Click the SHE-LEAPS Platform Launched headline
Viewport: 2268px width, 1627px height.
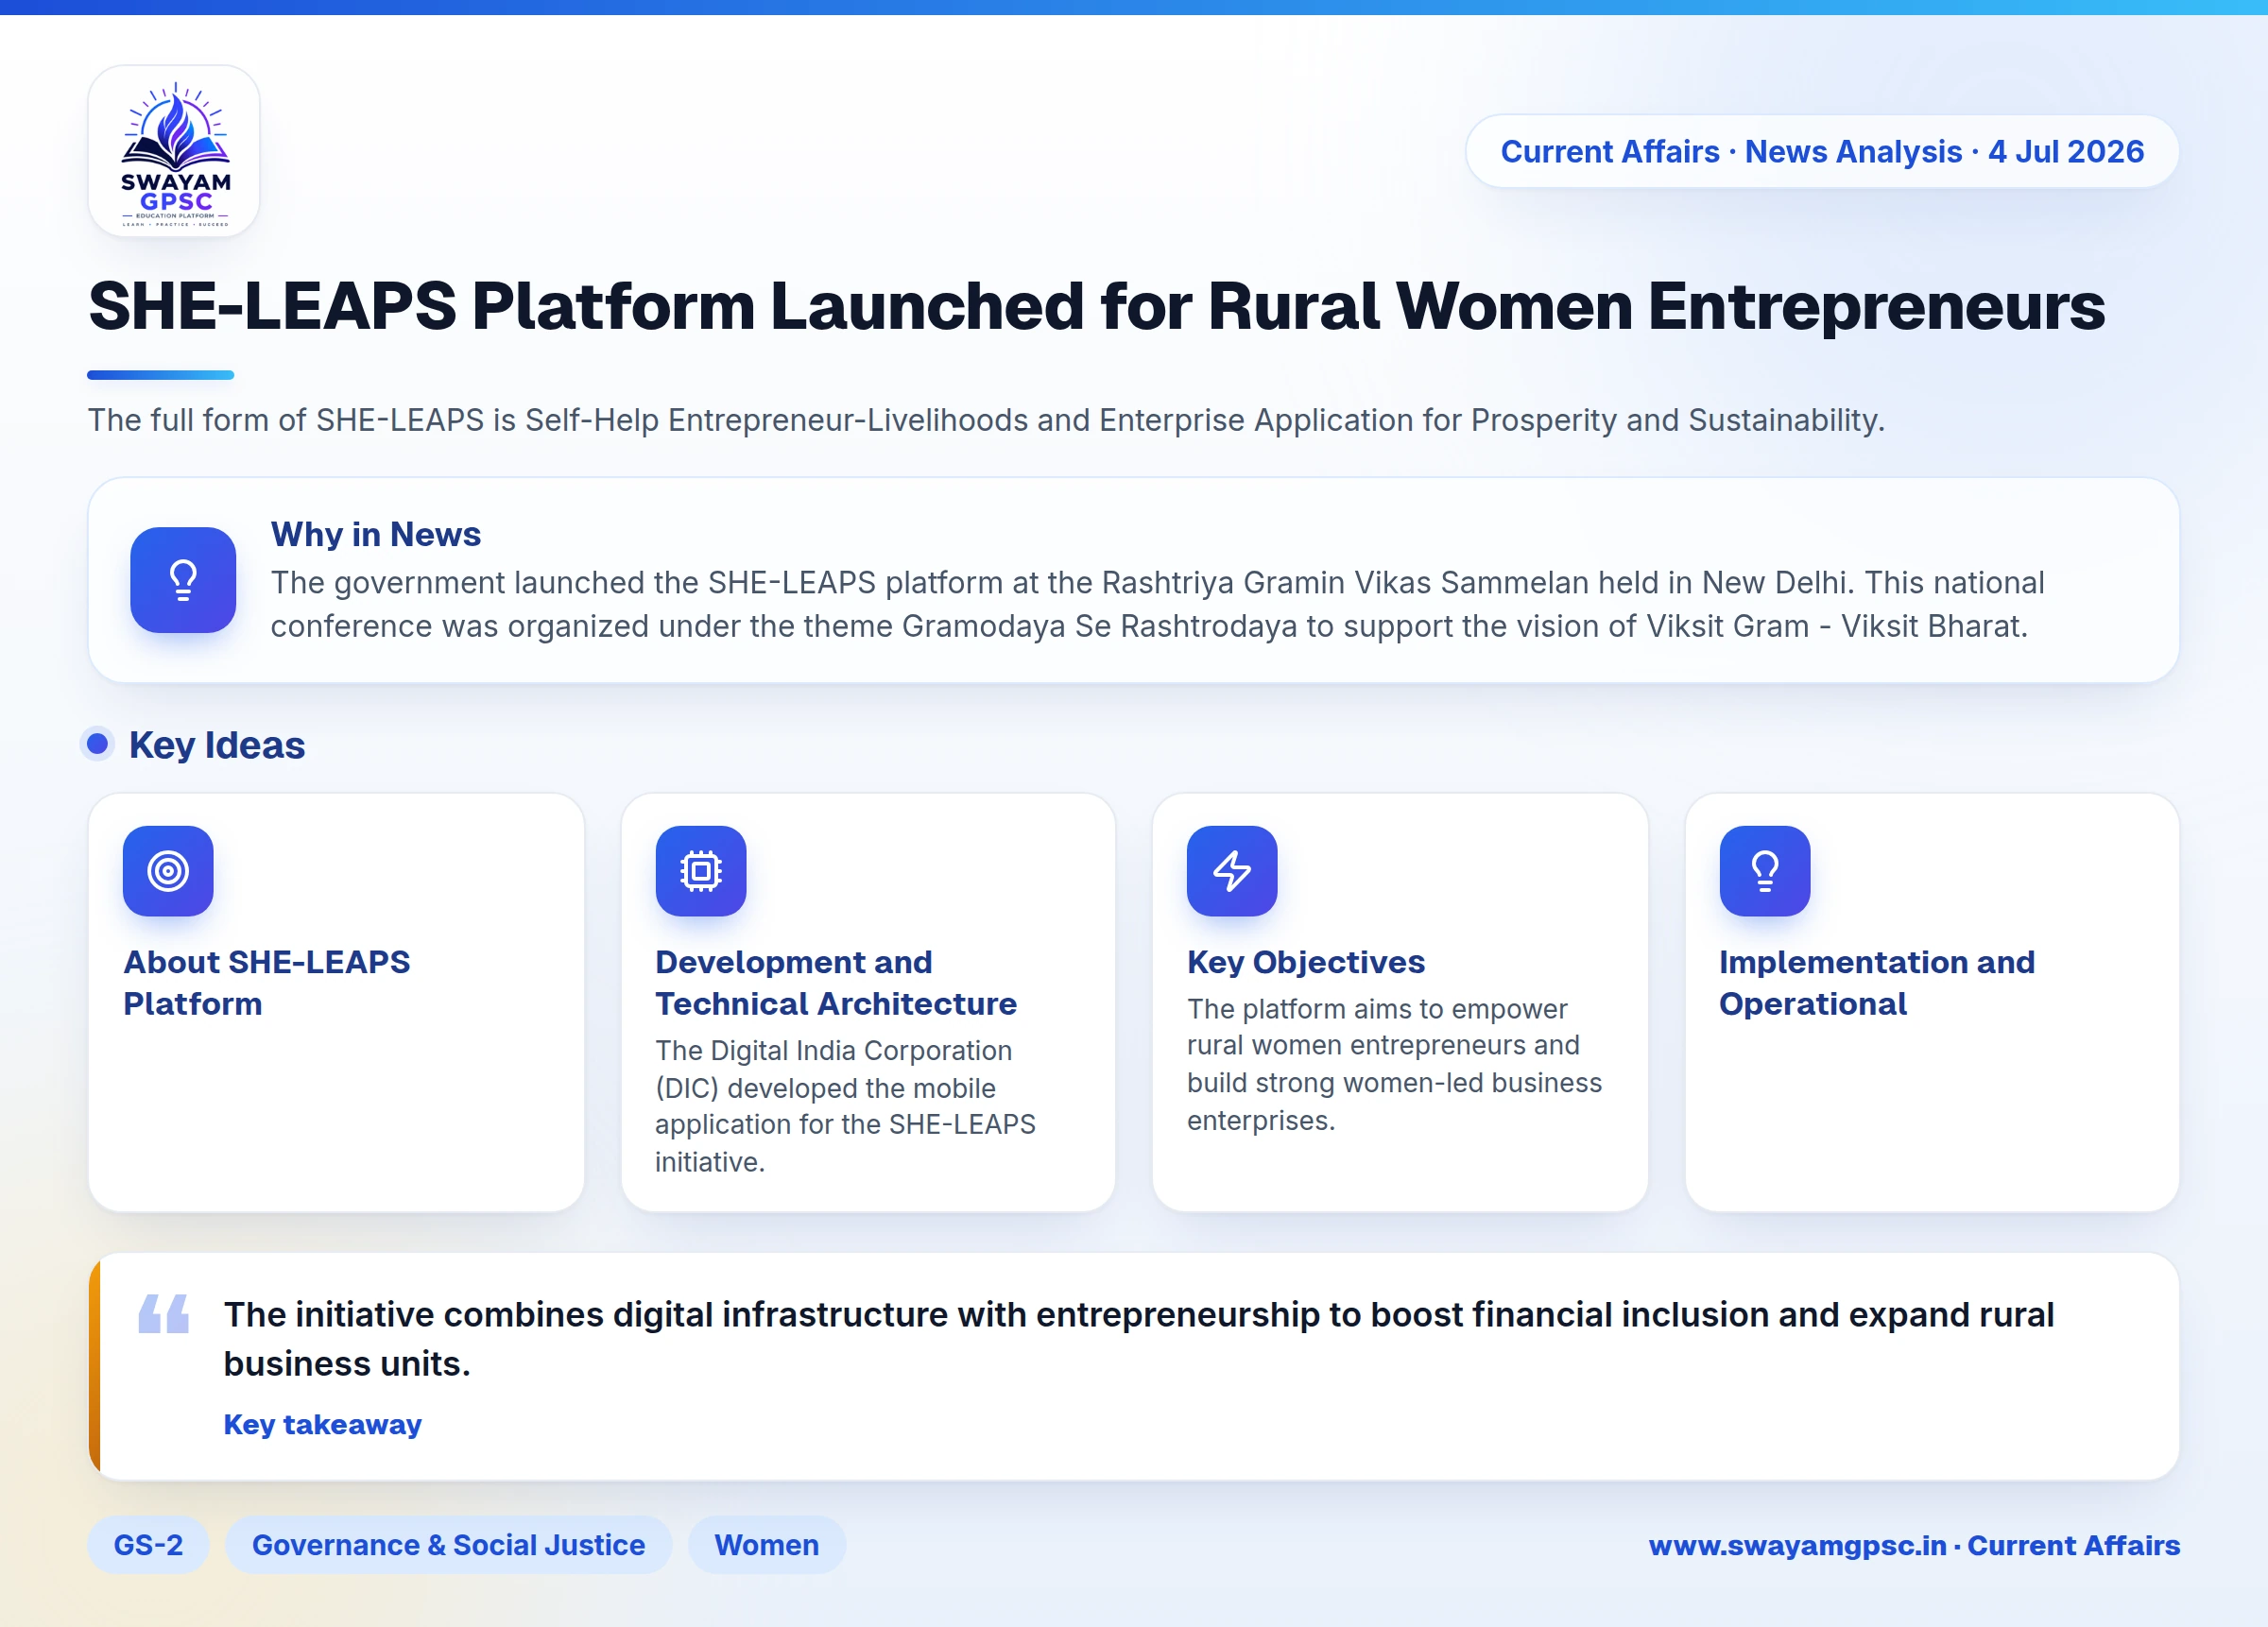tap(1096, 306)
